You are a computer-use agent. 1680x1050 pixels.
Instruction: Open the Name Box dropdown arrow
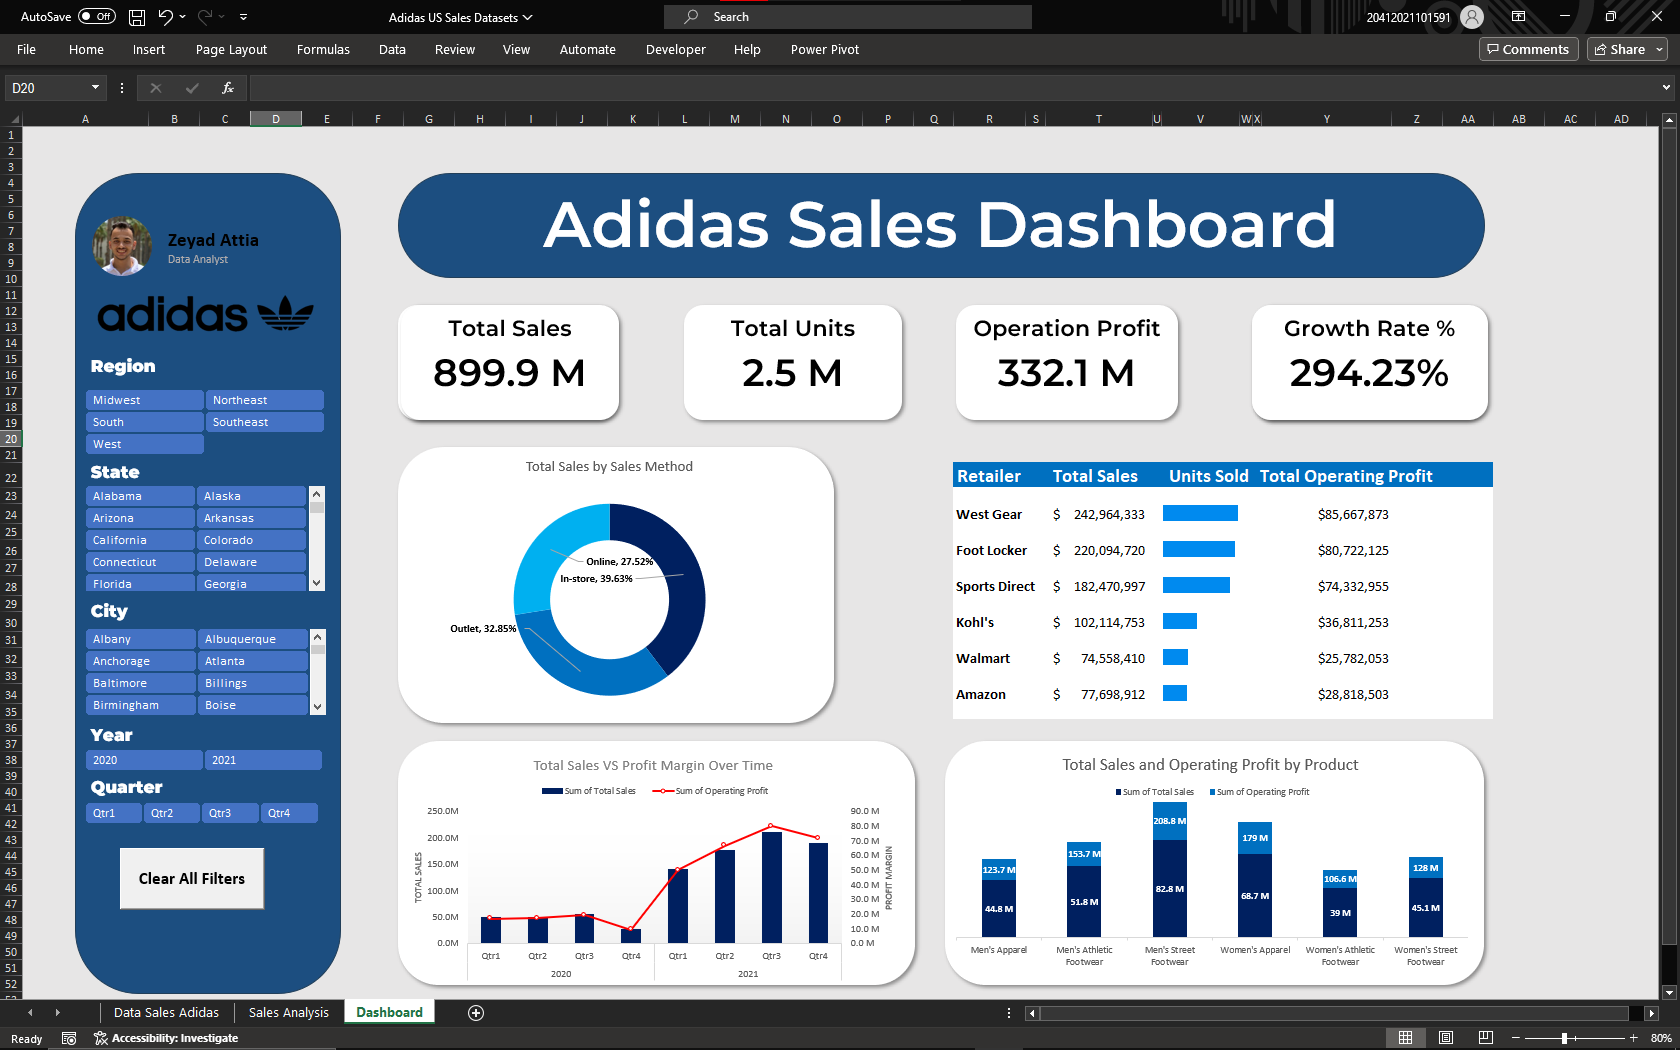[95, 88]
